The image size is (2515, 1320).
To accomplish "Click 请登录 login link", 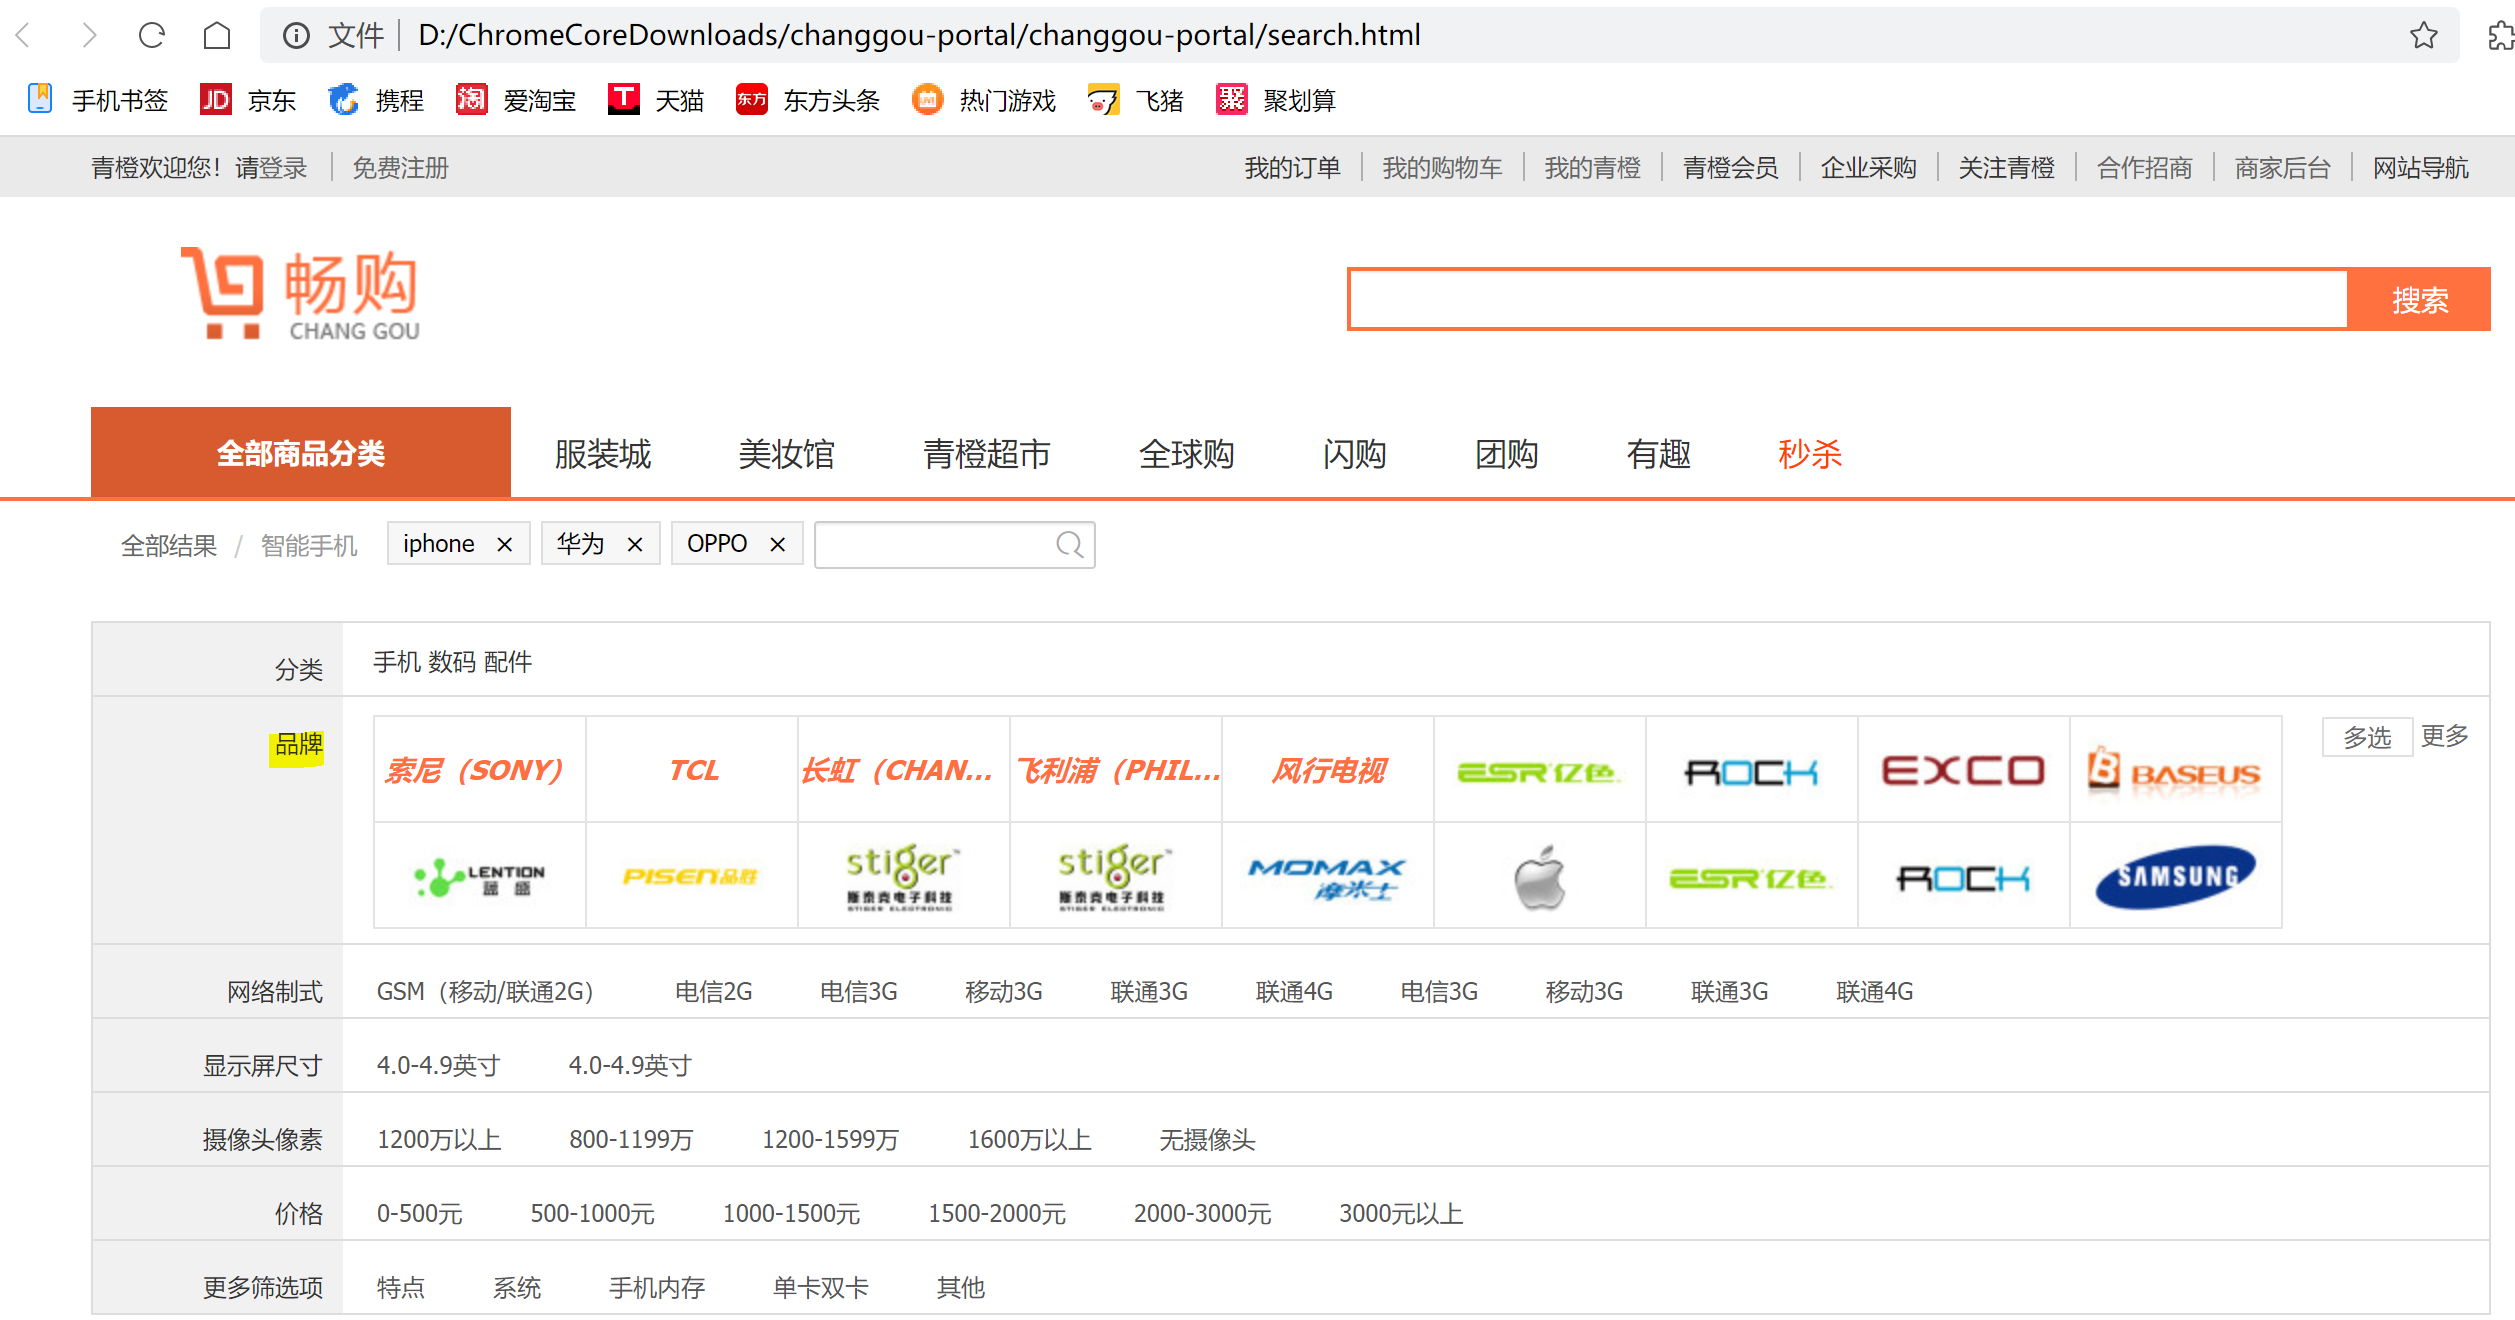I will pyautogui.click(x=271, y=167).
